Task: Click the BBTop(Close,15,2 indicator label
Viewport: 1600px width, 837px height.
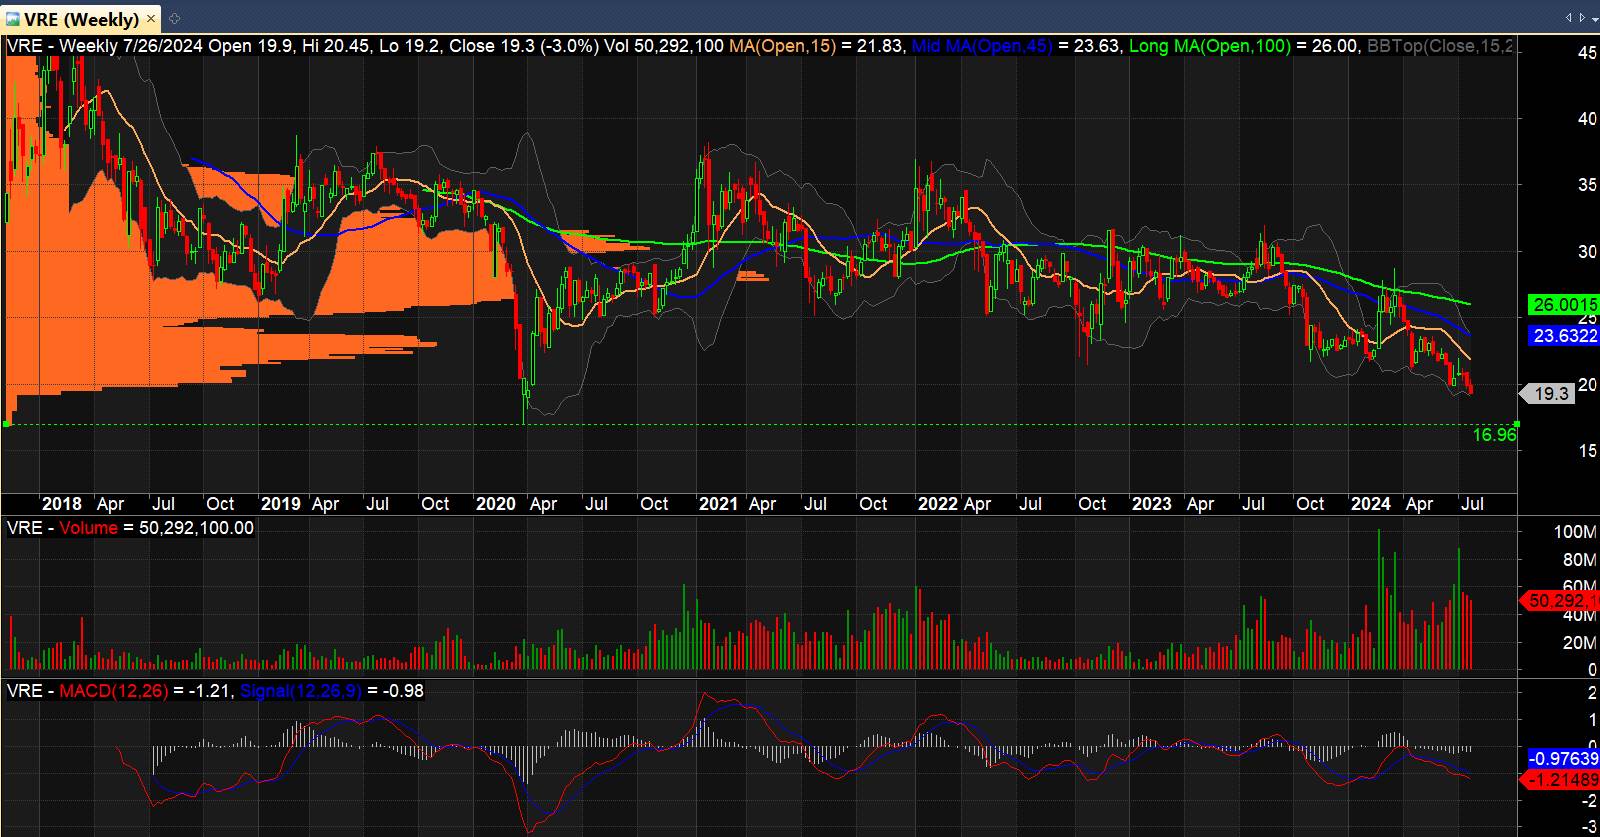Action: 1439,46
